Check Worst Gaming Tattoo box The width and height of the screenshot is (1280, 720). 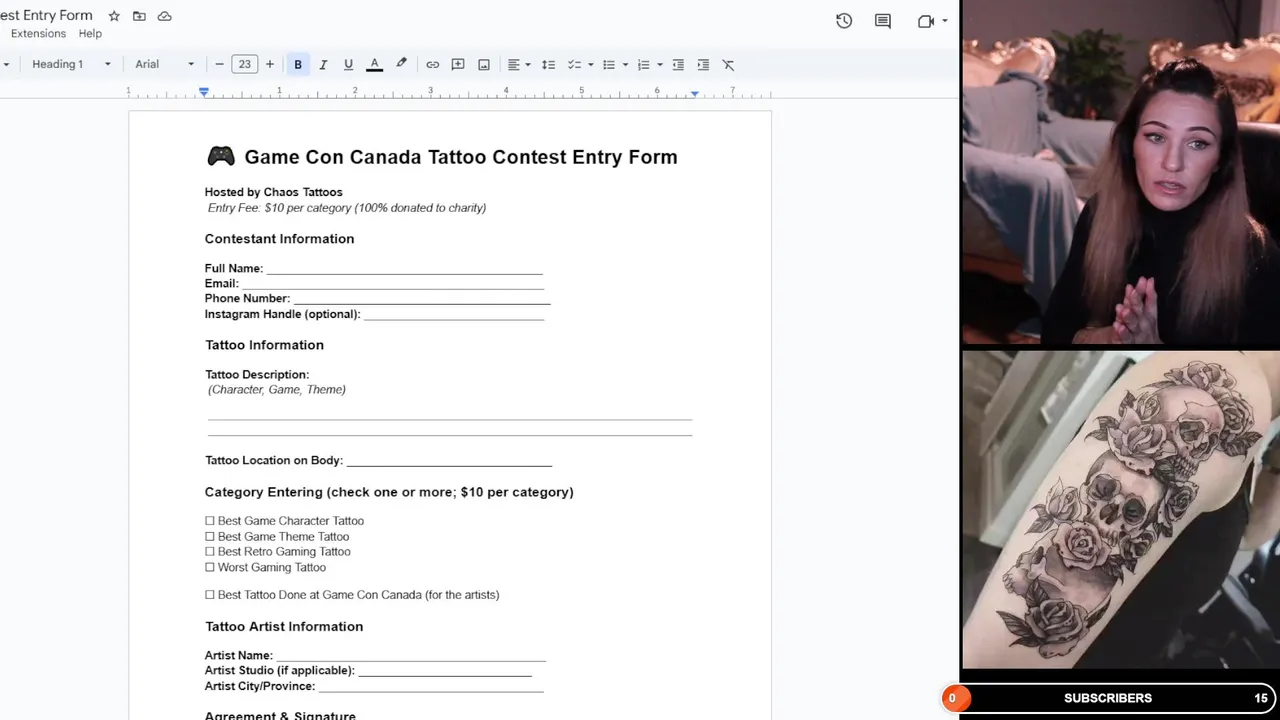pyautogui.click(x=210, y=568)
